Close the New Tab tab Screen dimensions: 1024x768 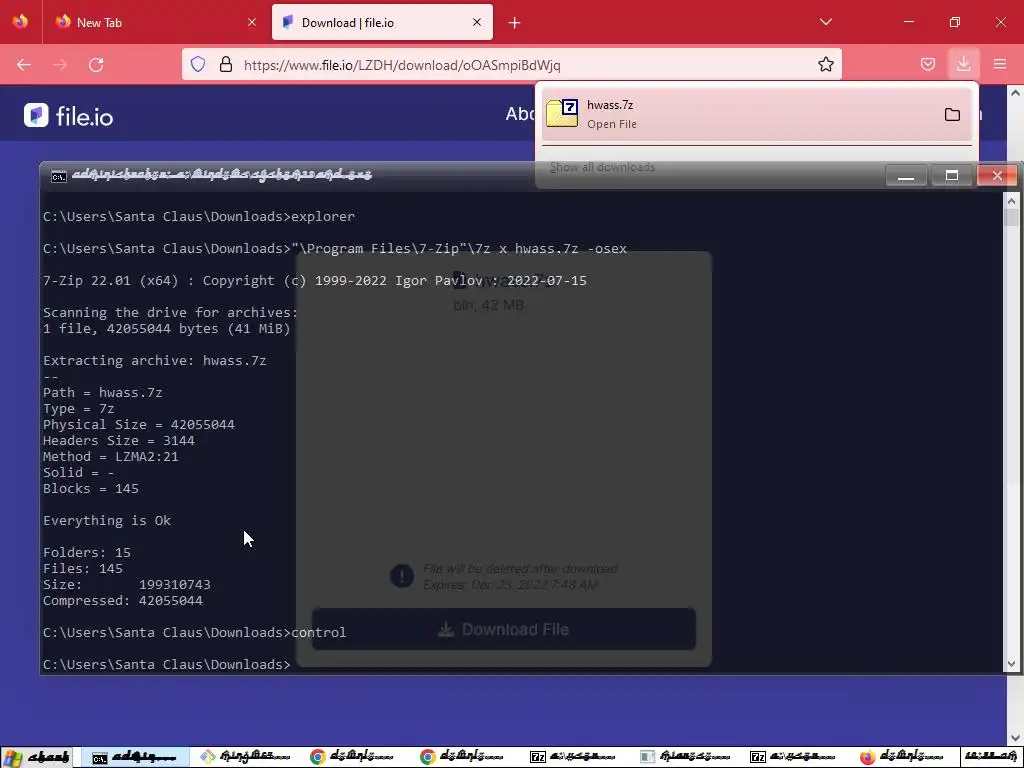(x=252, y=22)
